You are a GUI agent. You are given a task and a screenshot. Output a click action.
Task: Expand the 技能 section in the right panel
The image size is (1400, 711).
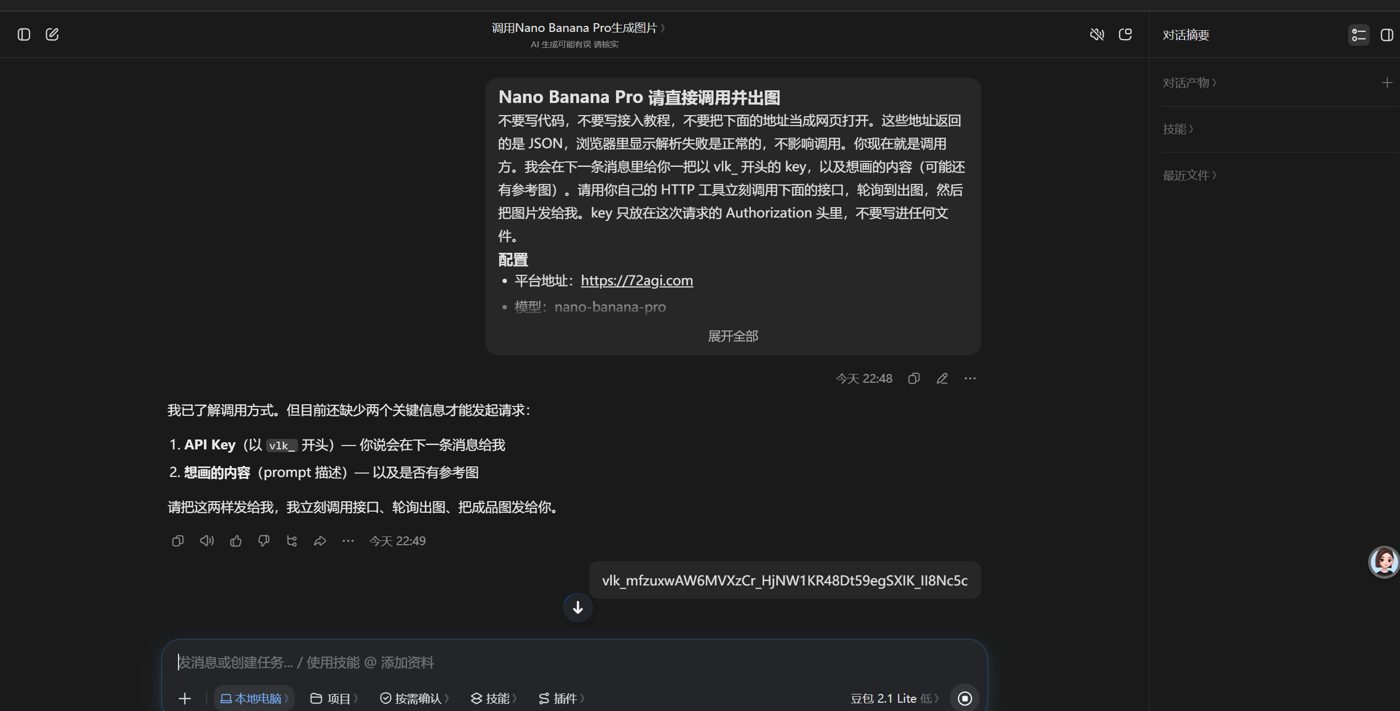click(x=1178, y=129)
